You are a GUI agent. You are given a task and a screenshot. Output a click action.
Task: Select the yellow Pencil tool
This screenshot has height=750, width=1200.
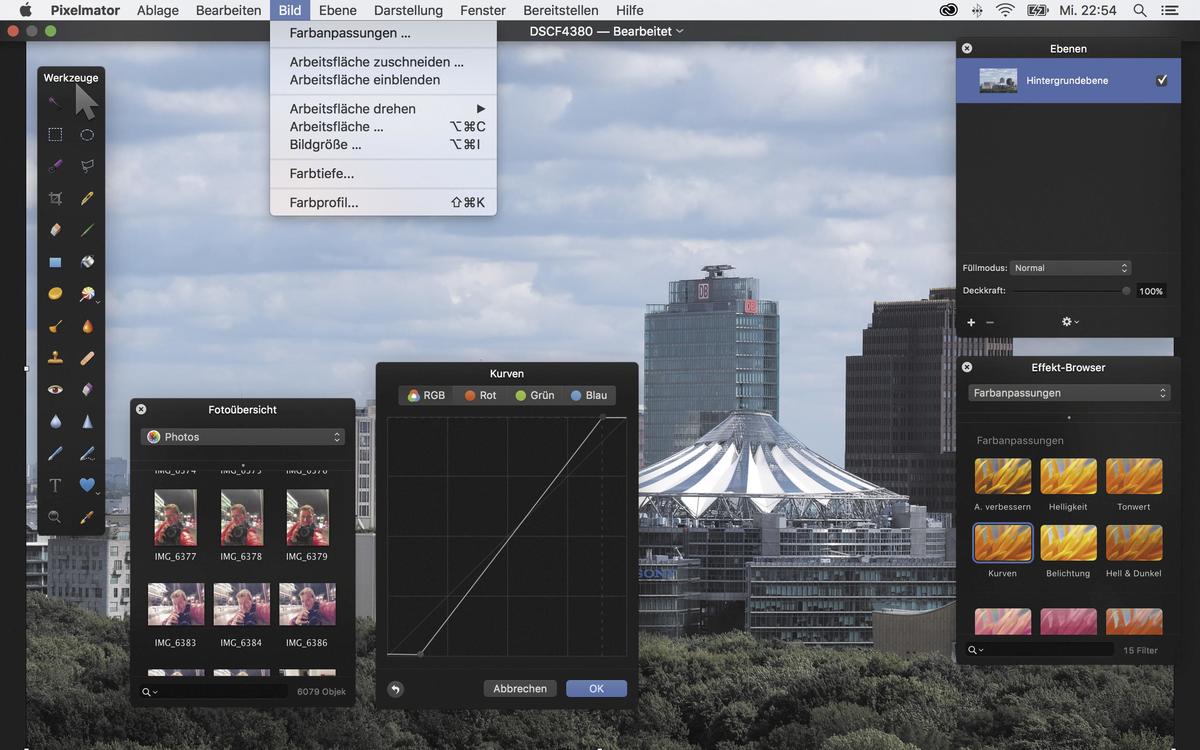click(x=87, y=198)
